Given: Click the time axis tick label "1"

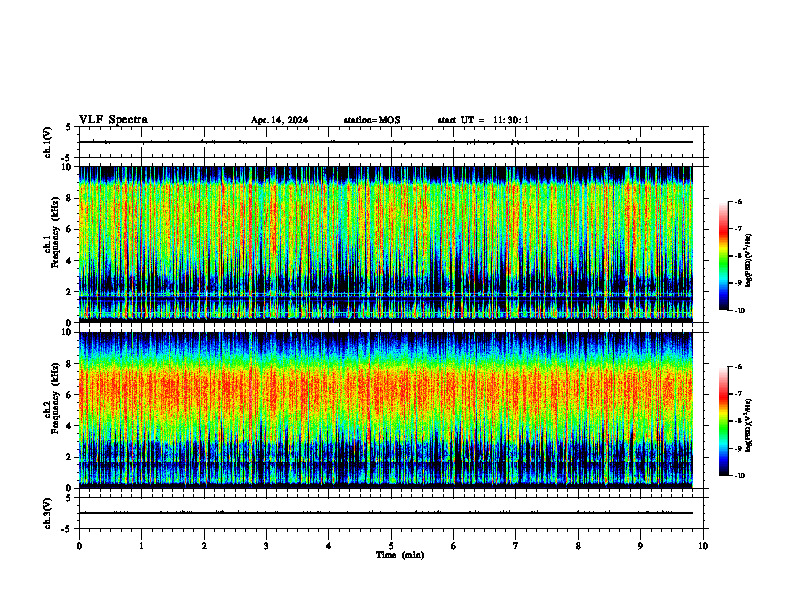Looking at the screenshot, I should (141, 546).
